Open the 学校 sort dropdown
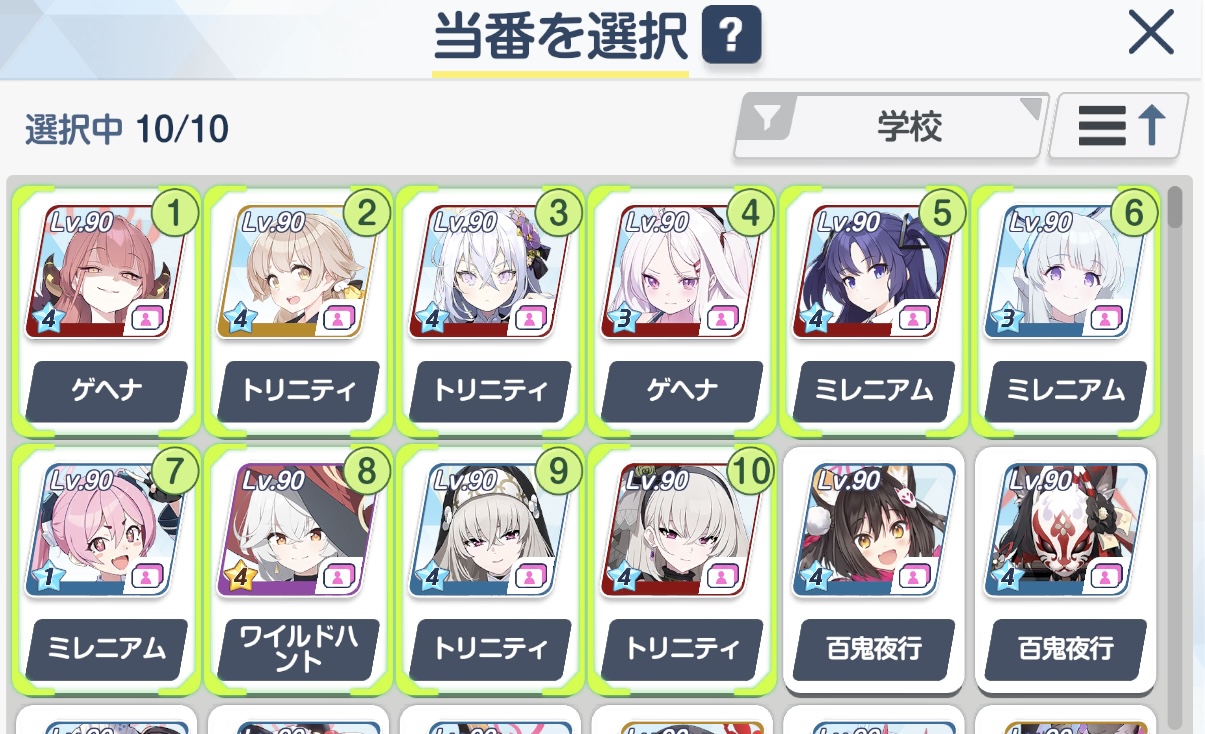Viewport: 1205px width, 734px height. 892,127
